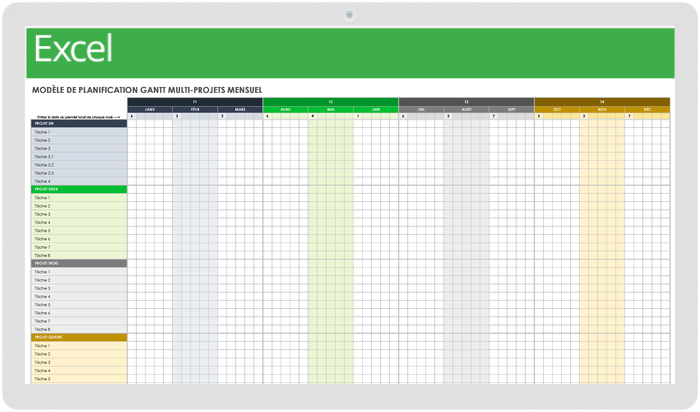Select first-Monday date cell under AOÛT
Viewport: 700px width, 412px height.
coord(449,116)
